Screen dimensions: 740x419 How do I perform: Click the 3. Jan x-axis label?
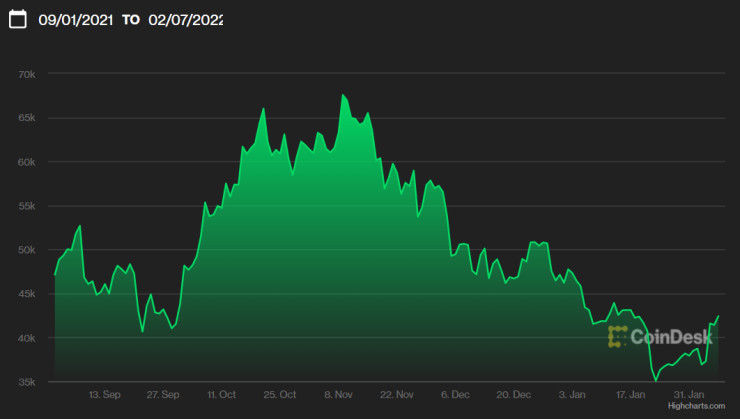click(x=571, y=395)
